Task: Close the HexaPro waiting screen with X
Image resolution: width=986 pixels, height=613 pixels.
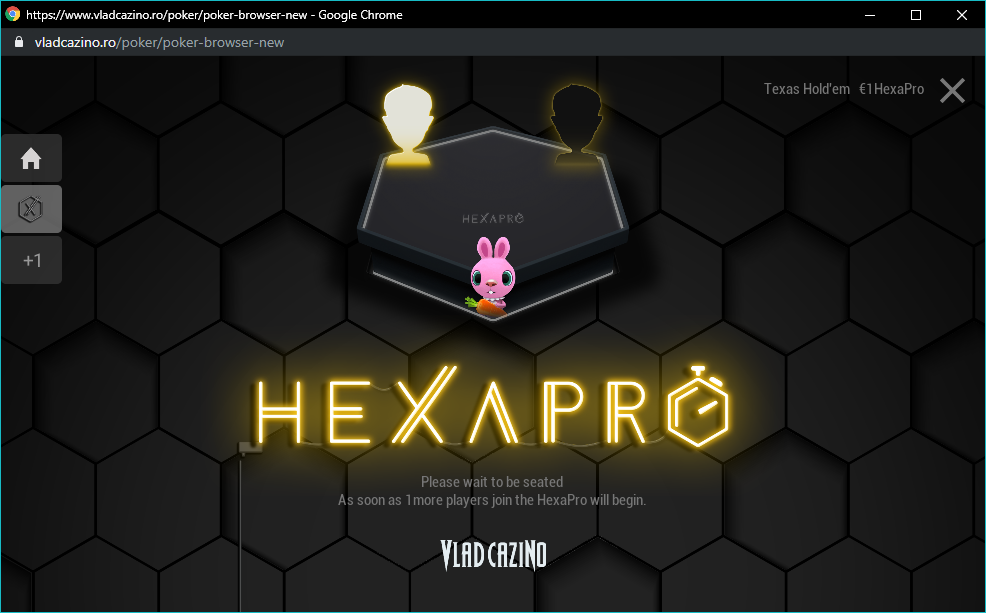Action: point(952,91)
